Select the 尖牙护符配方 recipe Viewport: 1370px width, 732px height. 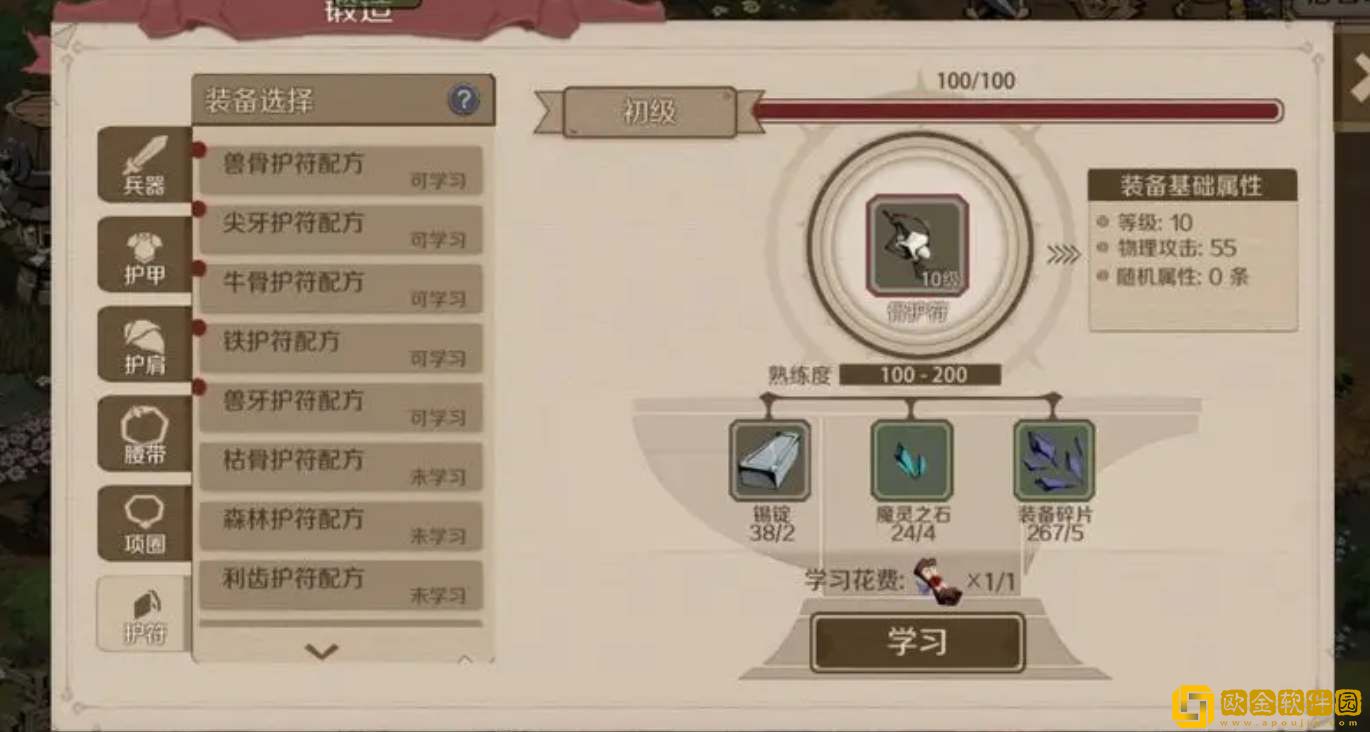tap(341, 229)
